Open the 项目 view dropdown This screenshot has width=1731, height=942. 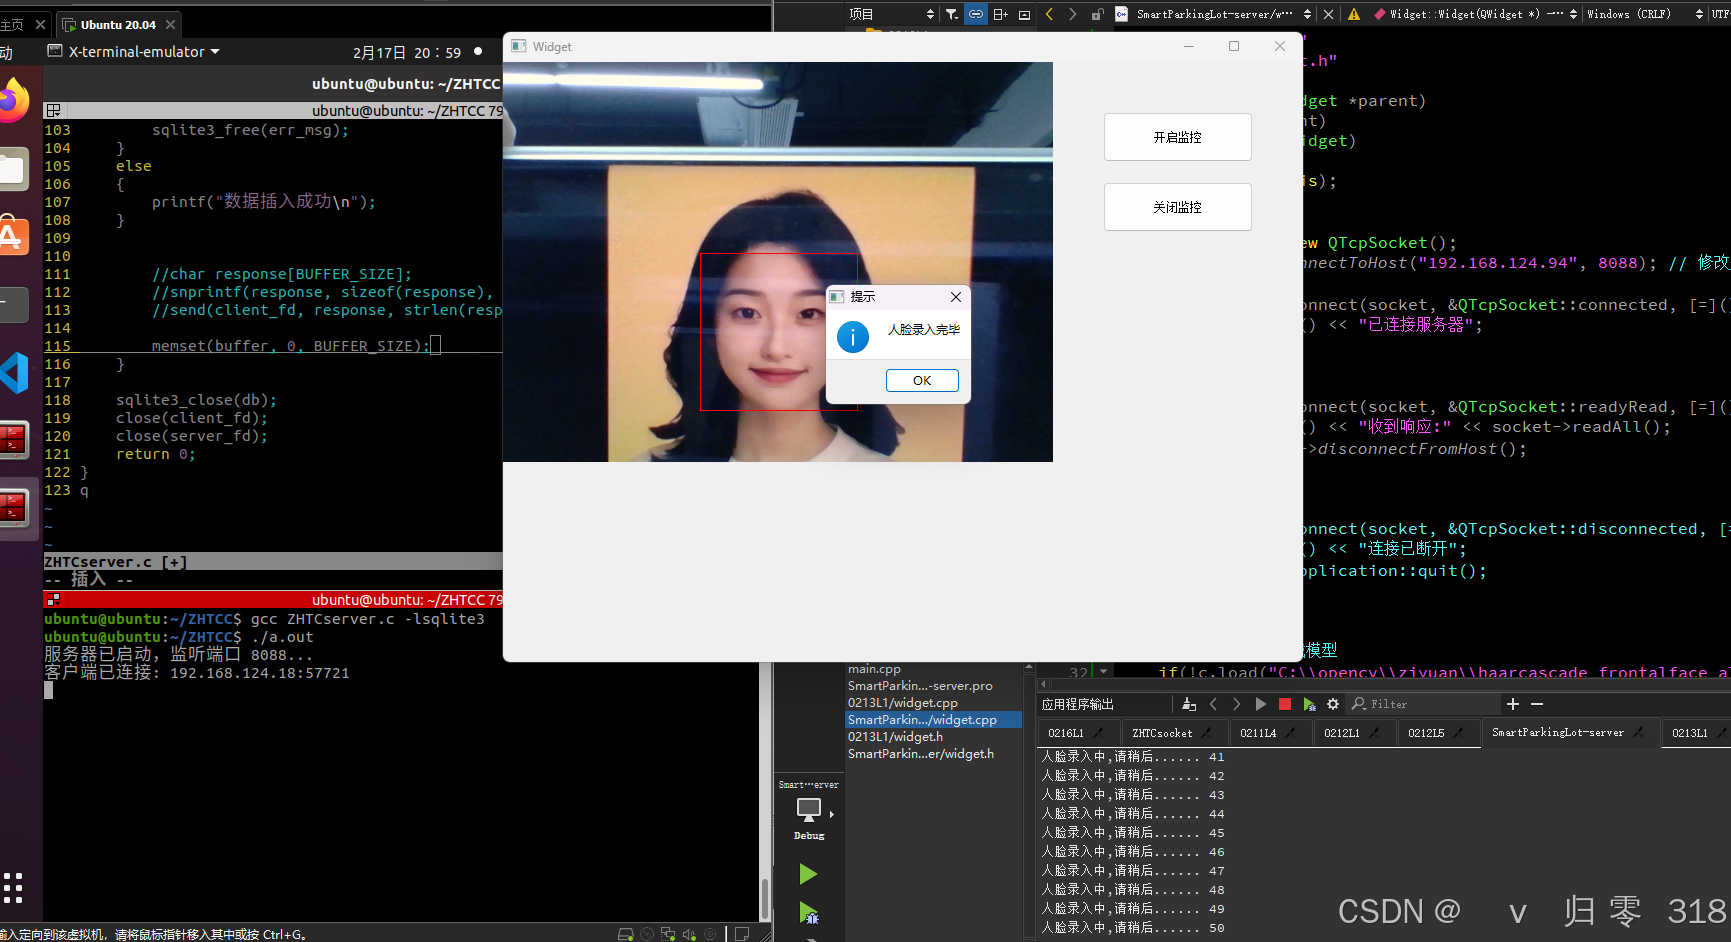891,14
